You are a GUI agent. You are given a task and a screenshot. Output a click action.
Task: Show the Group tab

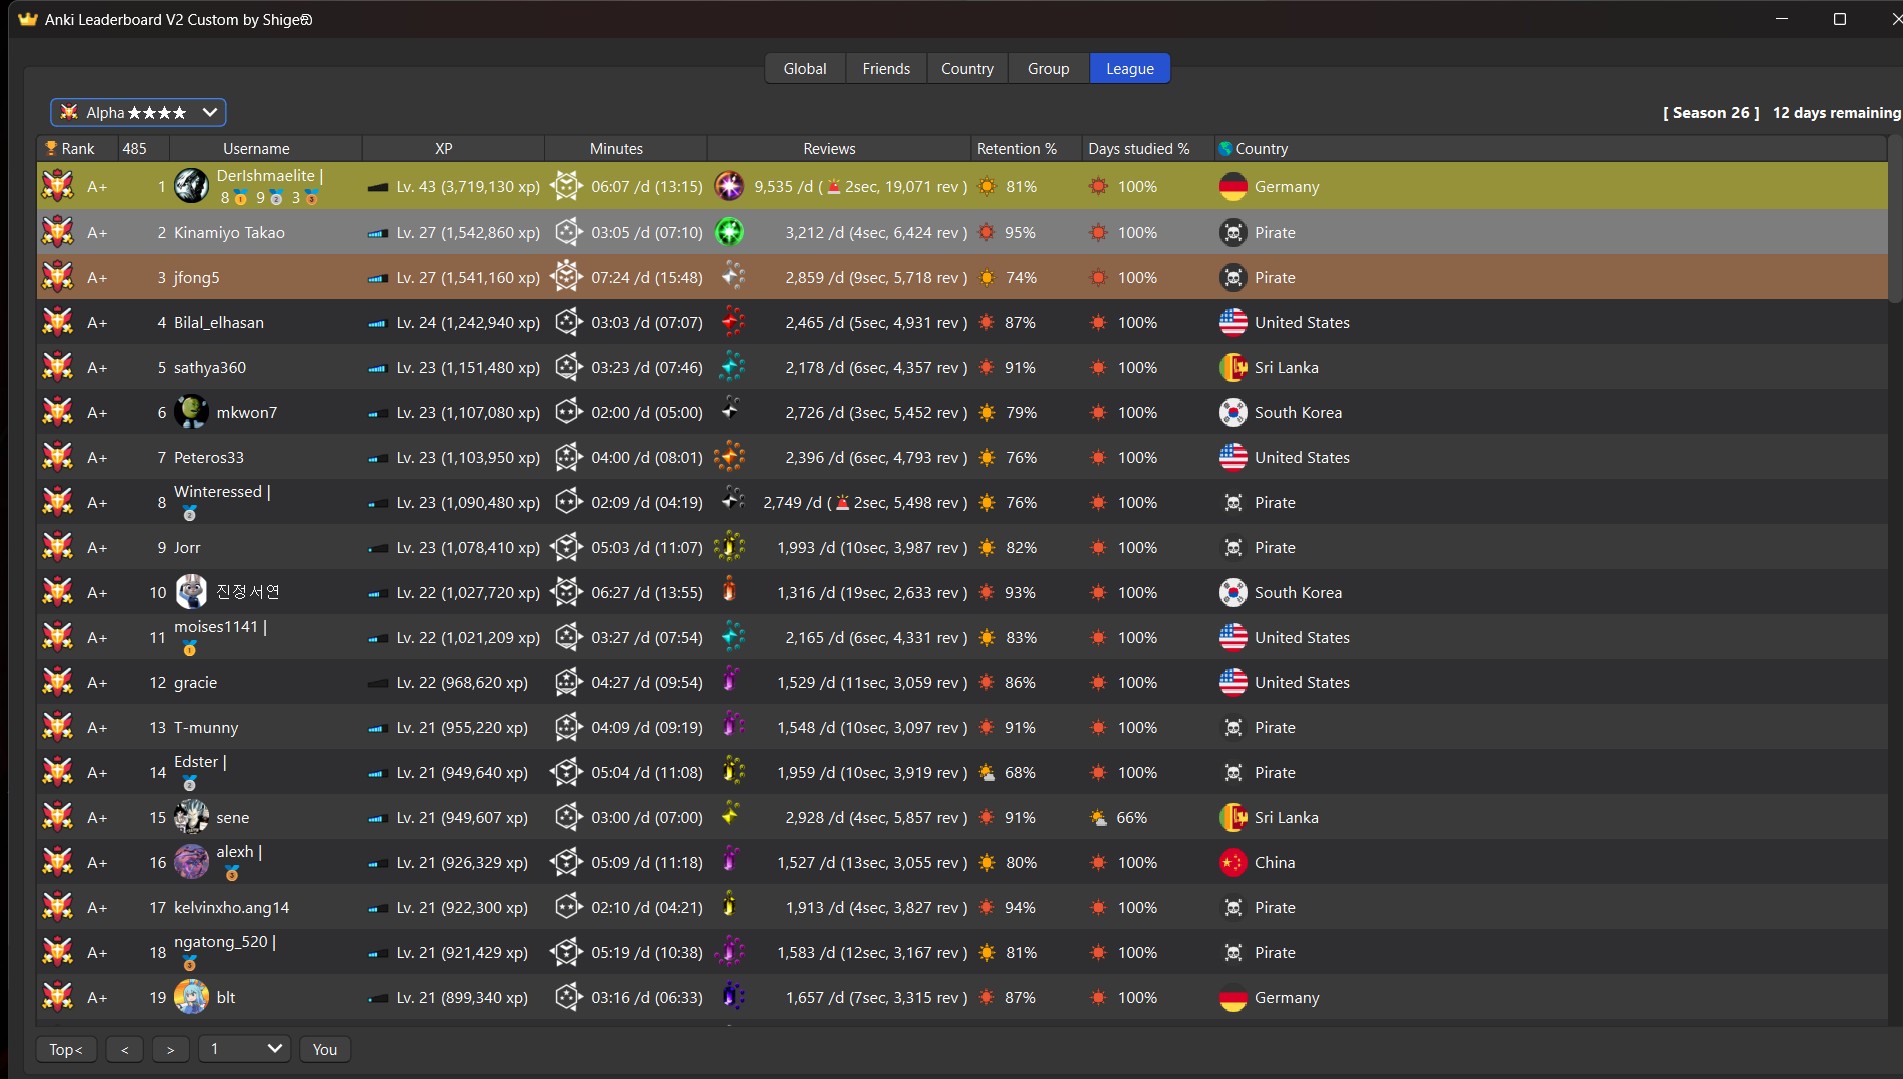click(x=1048, y=69)
